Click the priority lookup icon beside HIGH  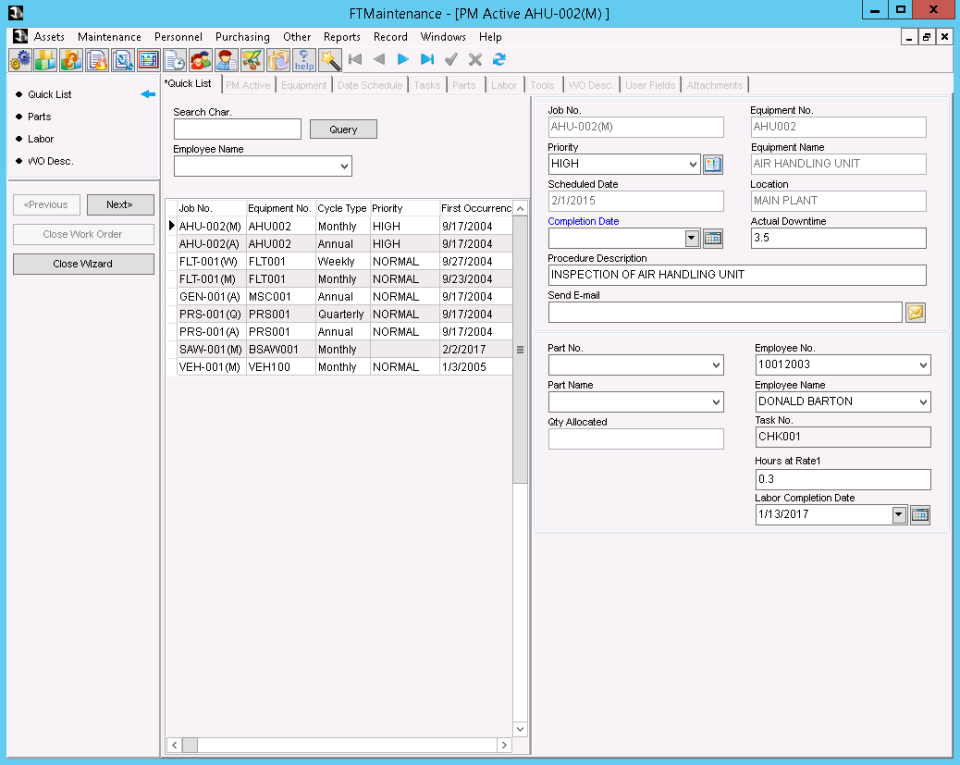[x=713, y=164]
